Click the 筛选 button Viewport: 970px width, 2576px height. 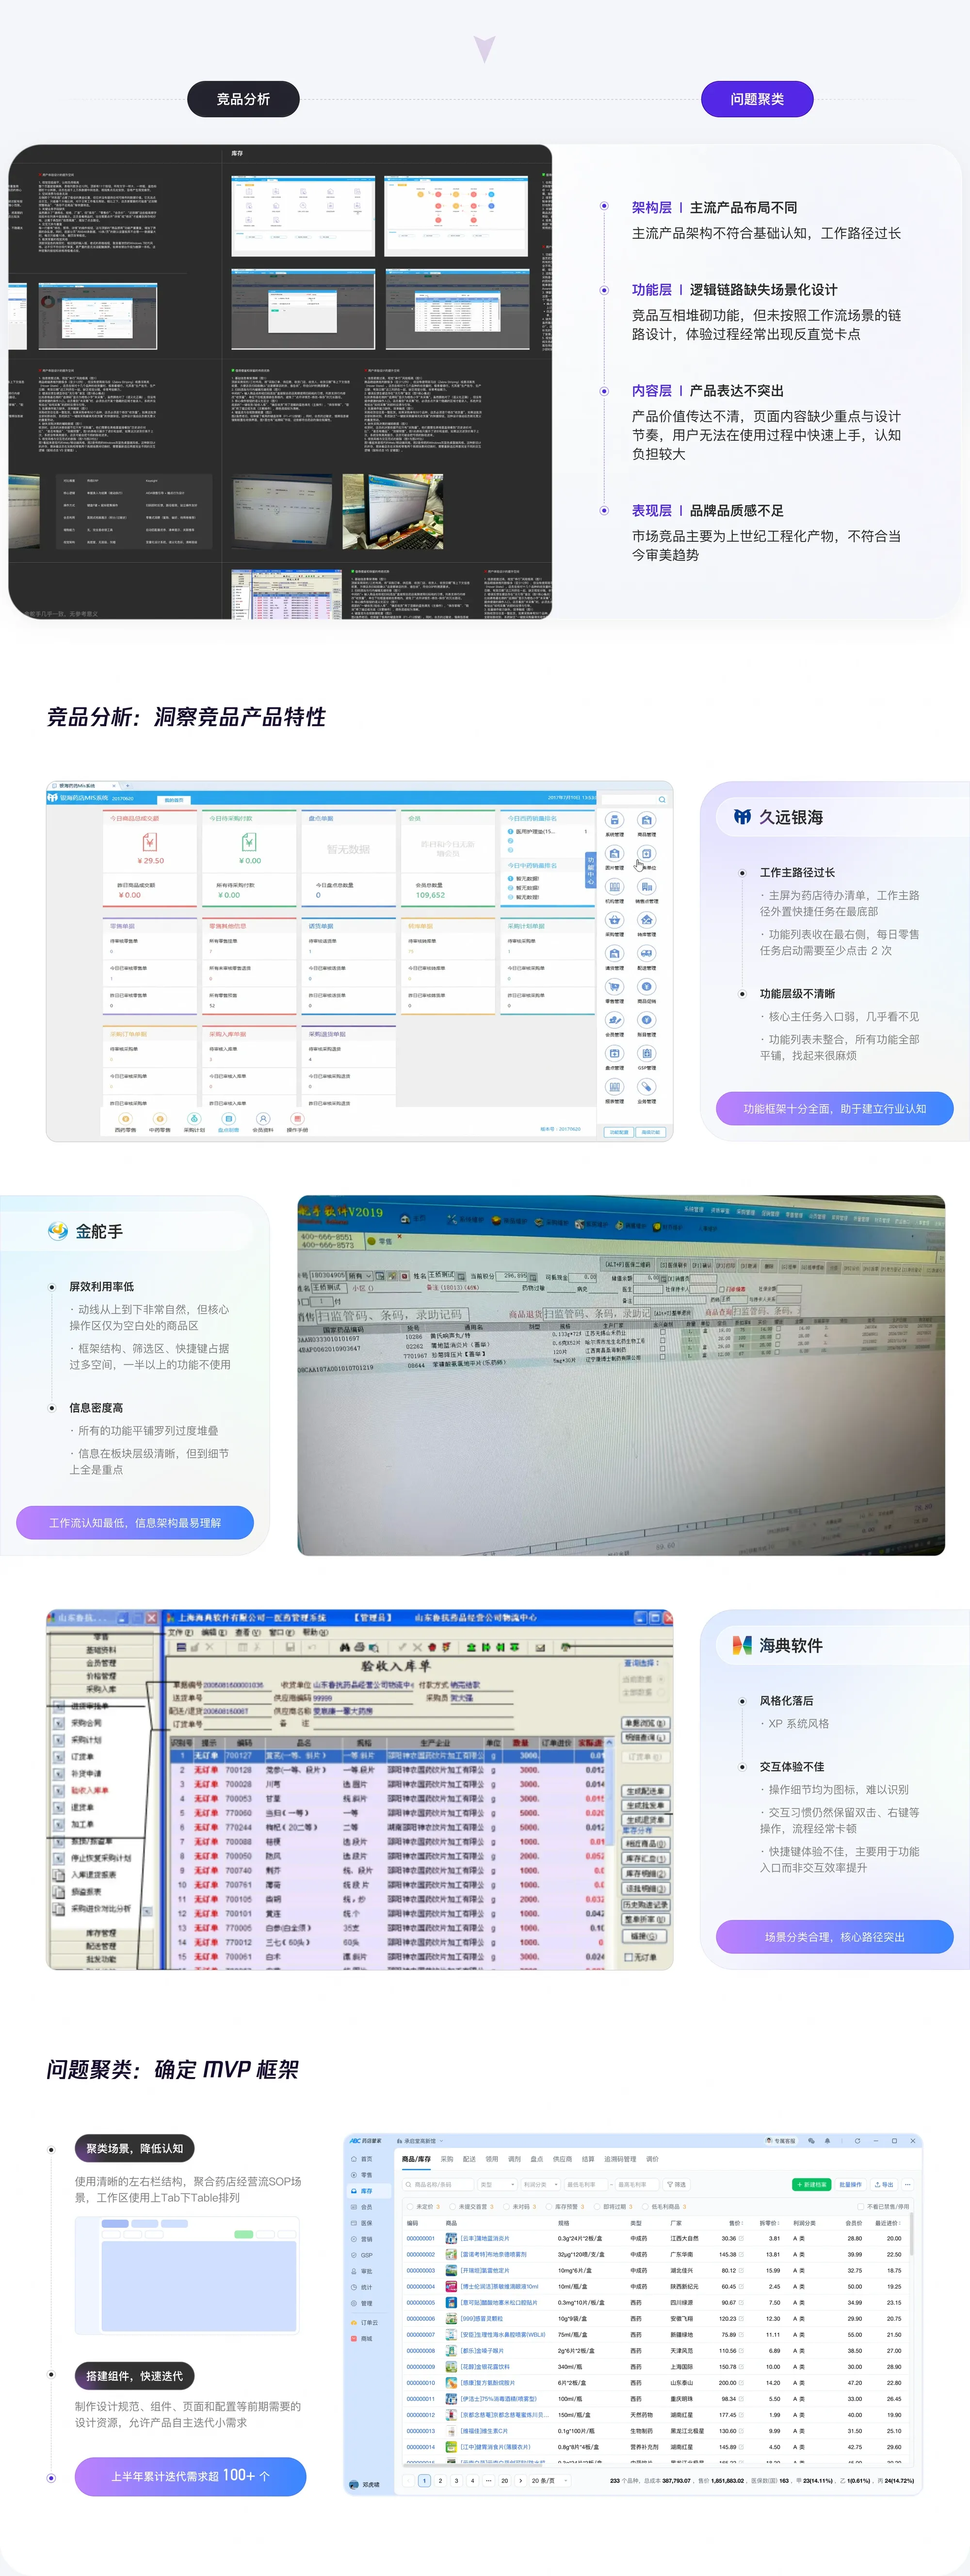click(676, 2185)
